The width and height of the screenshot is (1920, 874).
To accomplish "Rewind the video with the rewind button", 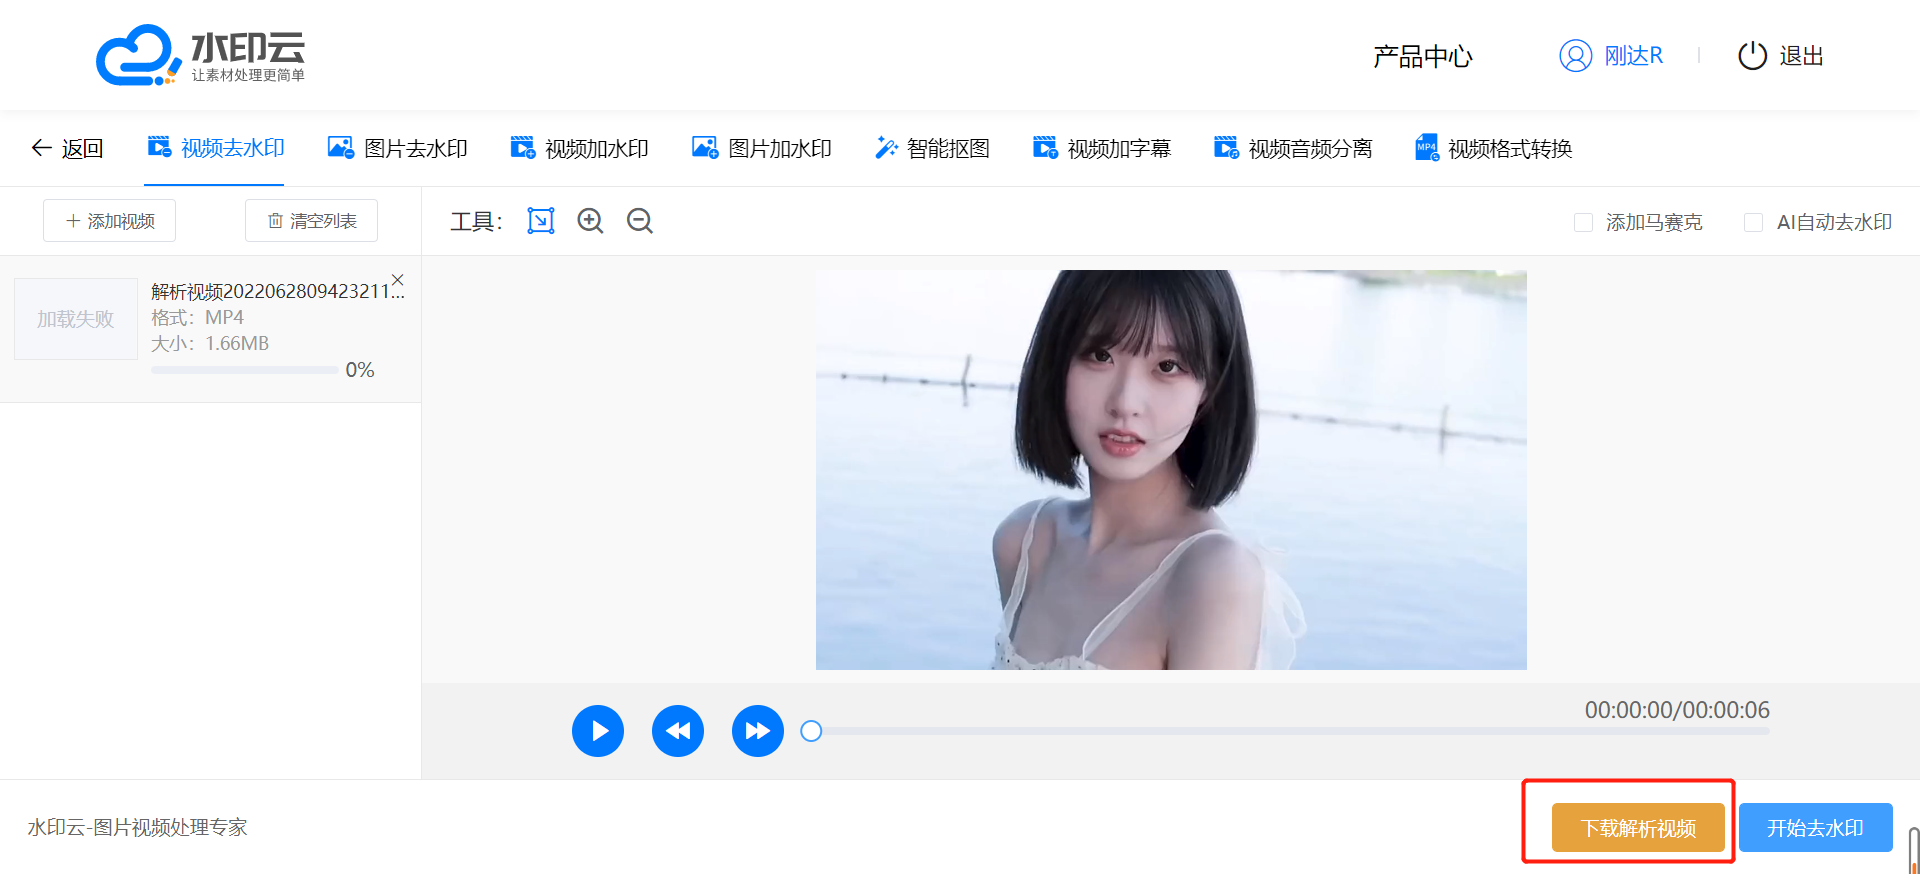I will tap(678, 731).
